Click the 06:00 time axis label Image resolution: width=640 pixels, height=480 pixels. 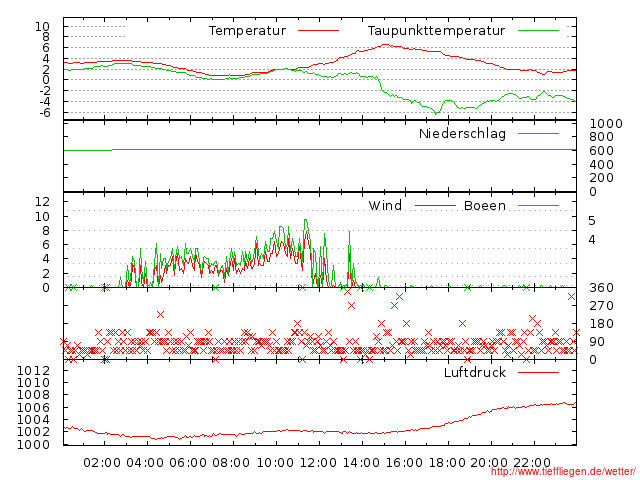188,463
